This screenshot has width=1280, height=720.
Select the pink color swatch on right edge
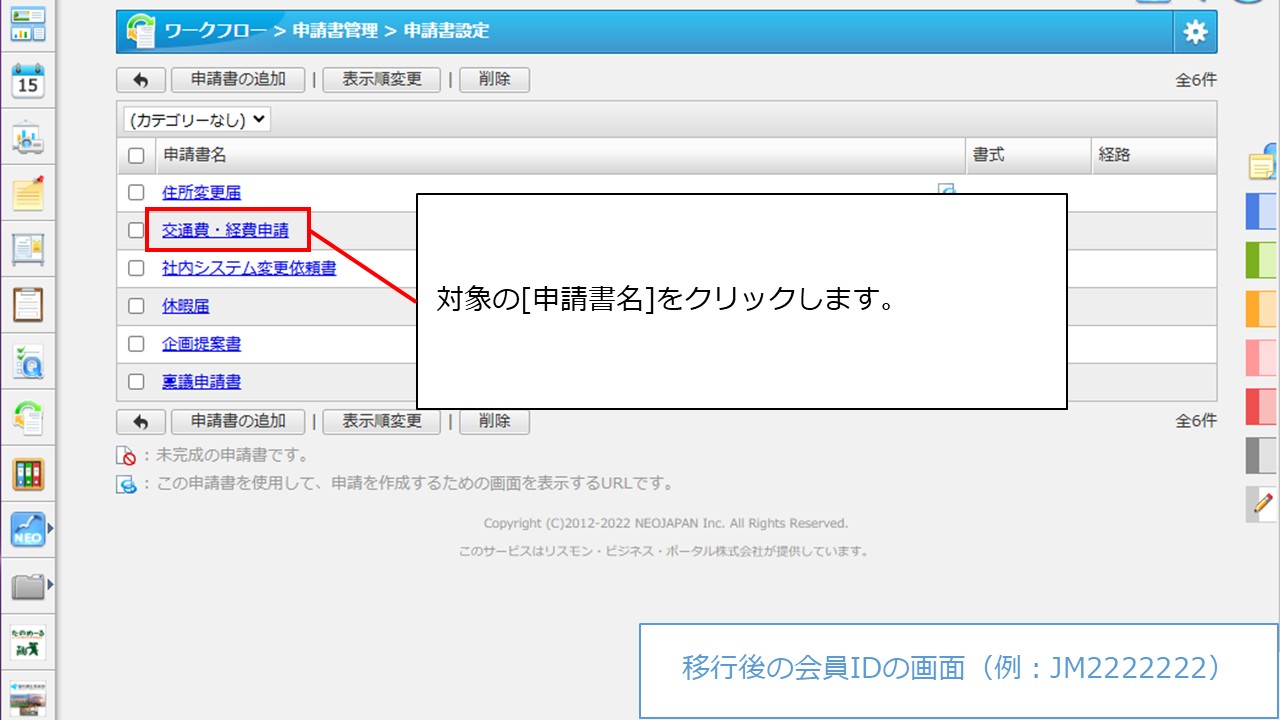coord(1263,358)
